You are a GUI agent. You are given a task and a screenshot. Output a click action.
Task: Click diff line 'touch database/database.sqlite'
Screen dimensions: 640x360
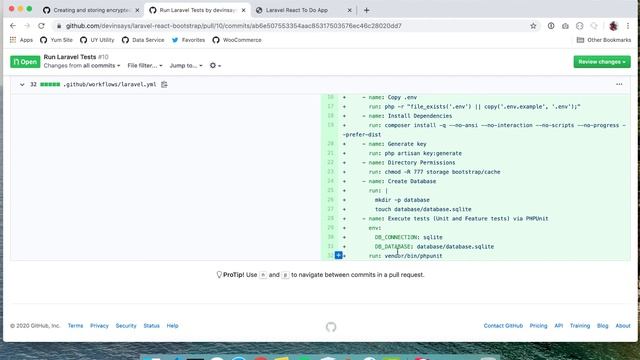(423, 209)
